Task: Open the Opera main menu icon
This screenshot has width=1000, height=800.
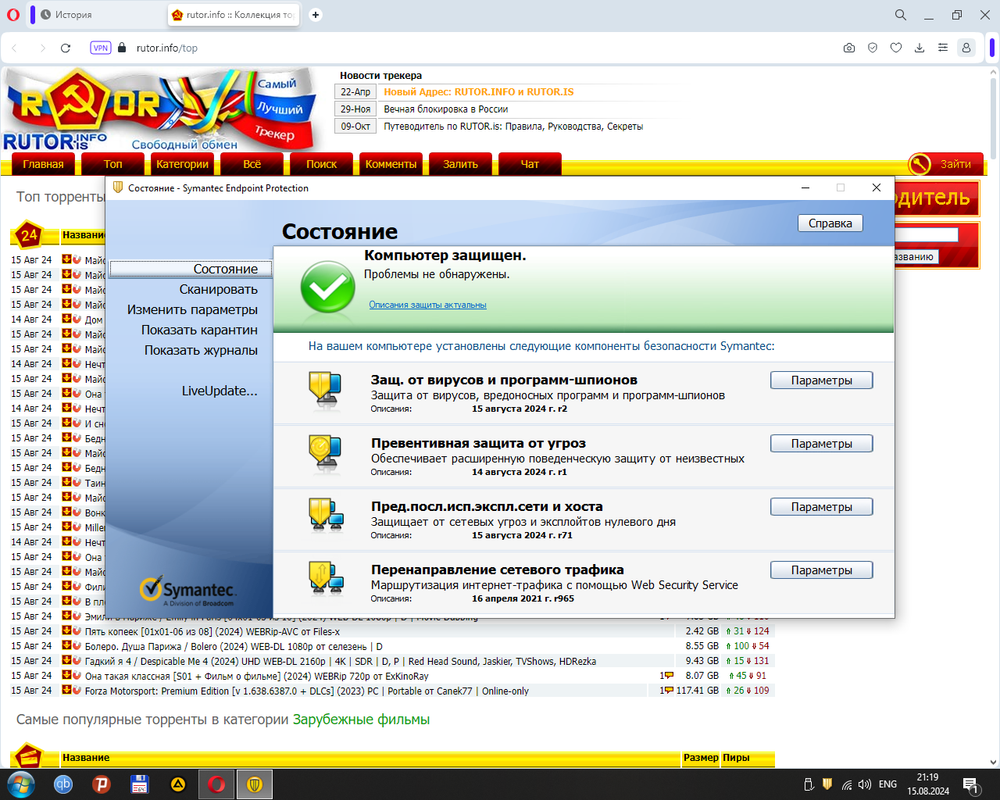Action: coord(13,15)
